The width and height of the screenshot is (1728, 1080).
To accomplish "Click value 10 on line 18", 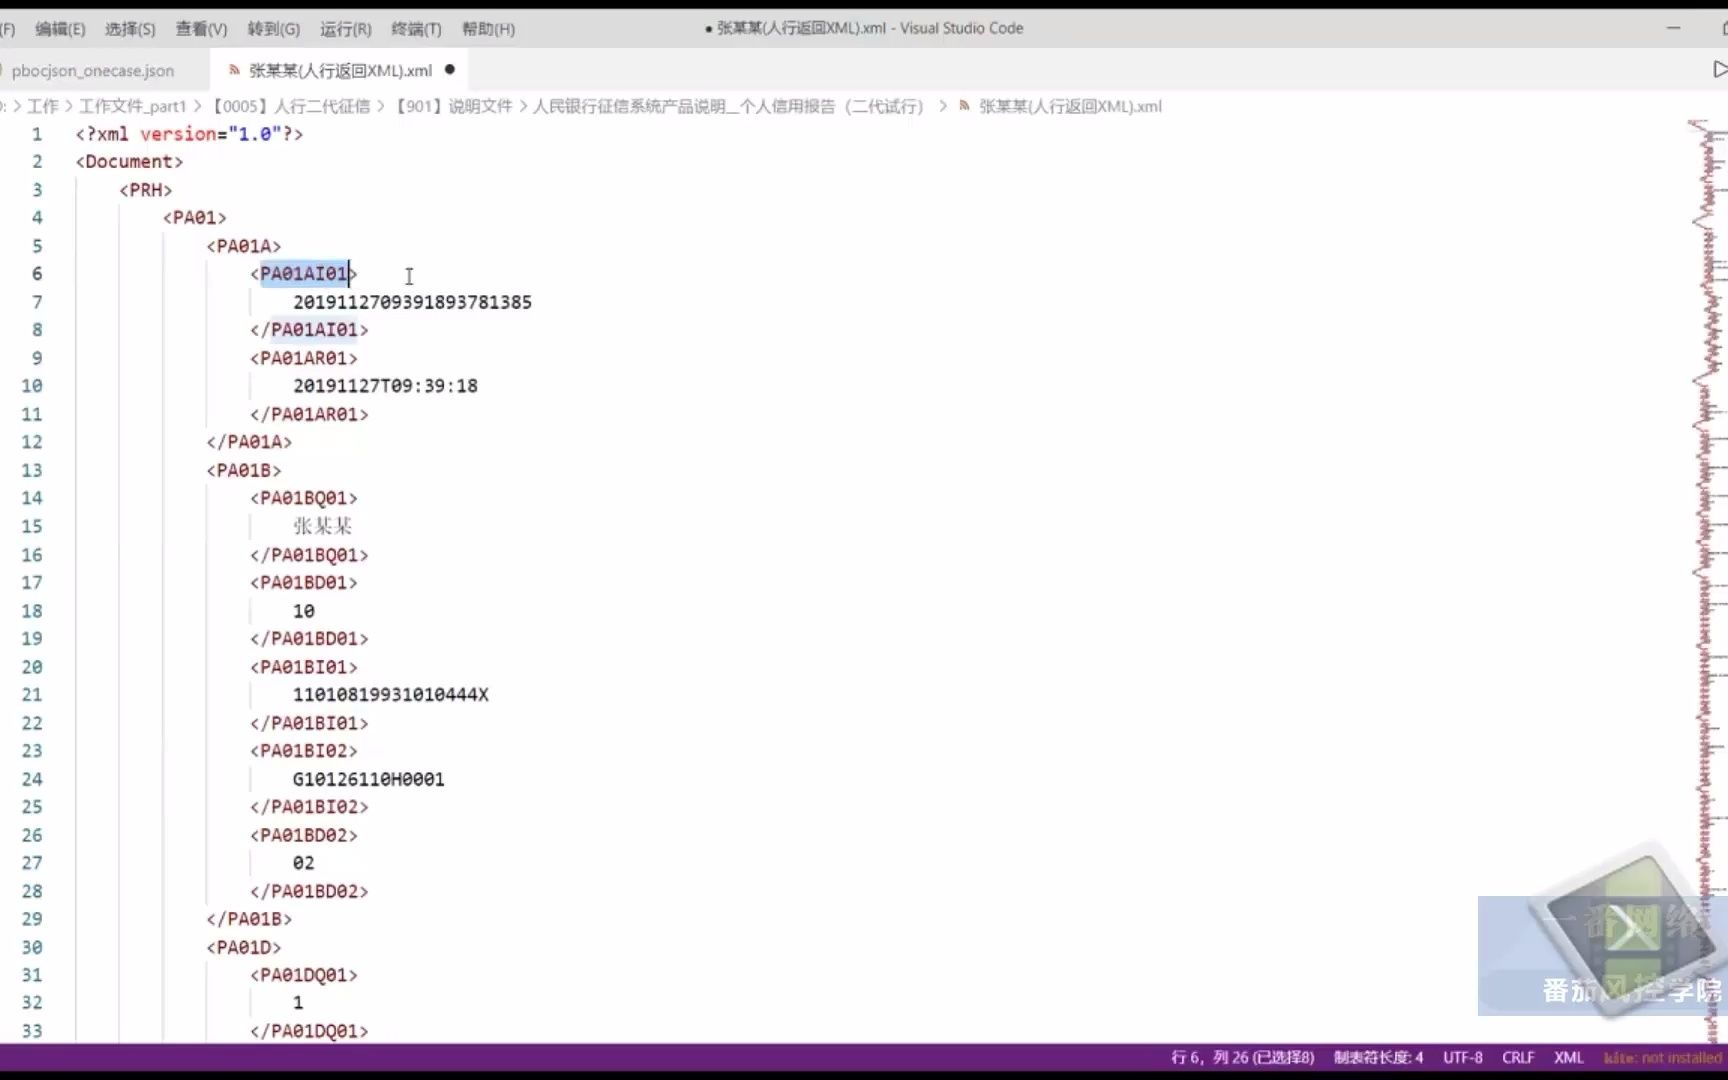I will tap(304, 611).
